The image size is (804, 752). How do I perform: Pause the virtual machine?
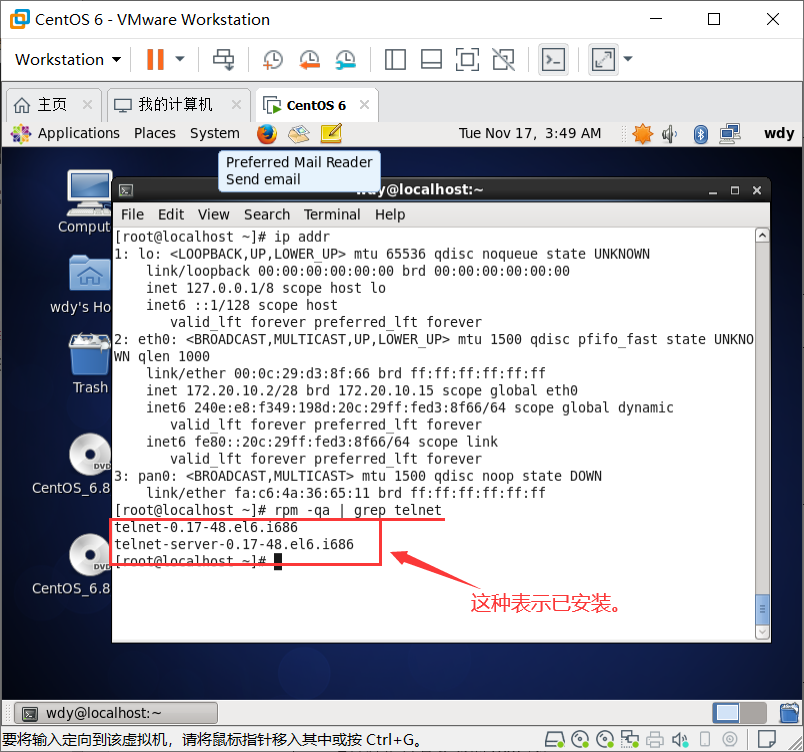[x=155, y=59]
